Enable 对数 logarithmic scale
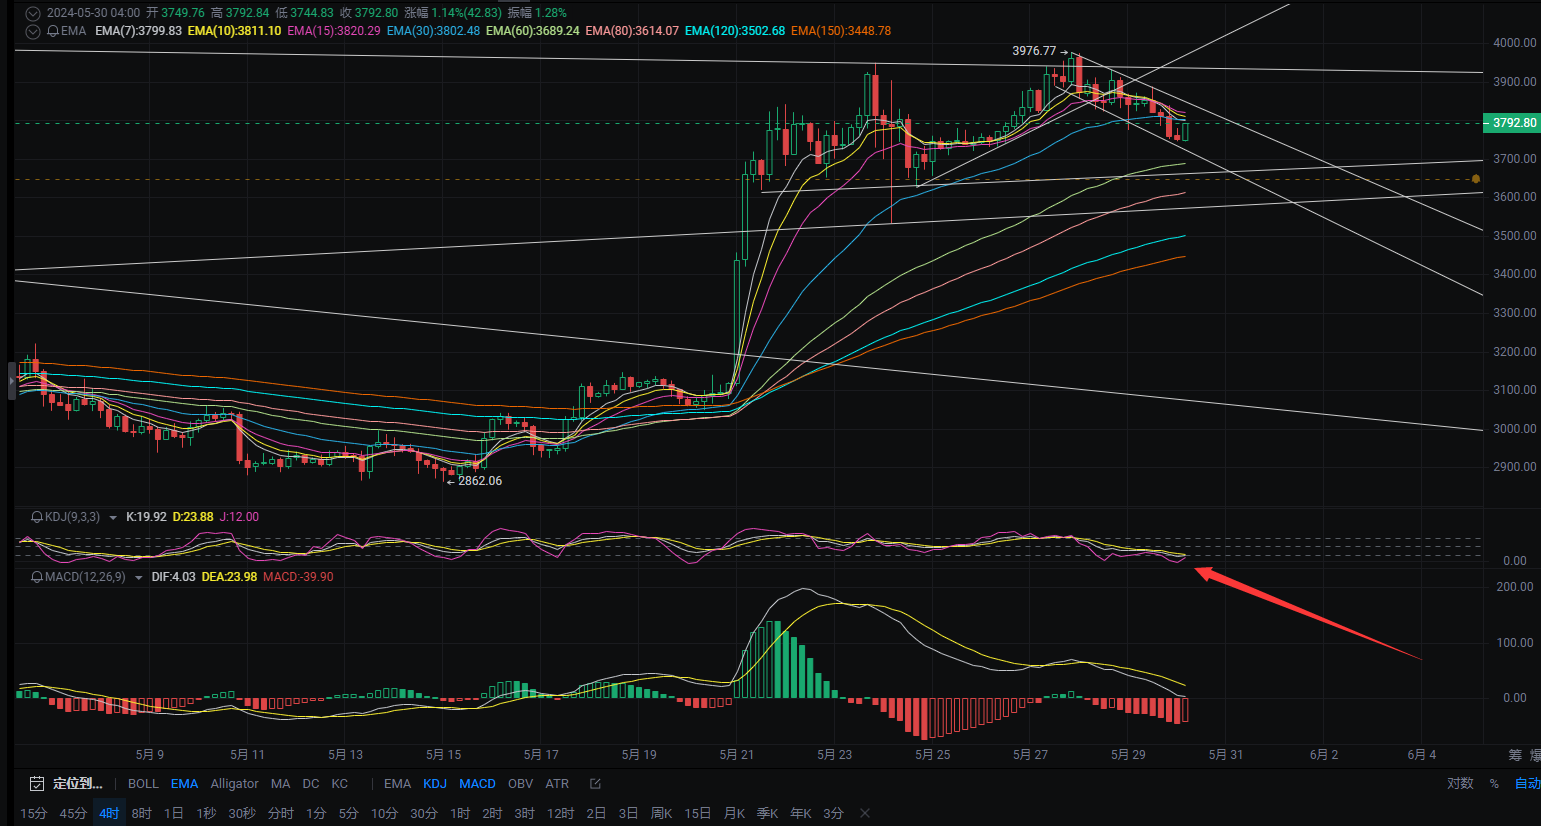This screenshot has width=1541, height=826. point(1460,783)
